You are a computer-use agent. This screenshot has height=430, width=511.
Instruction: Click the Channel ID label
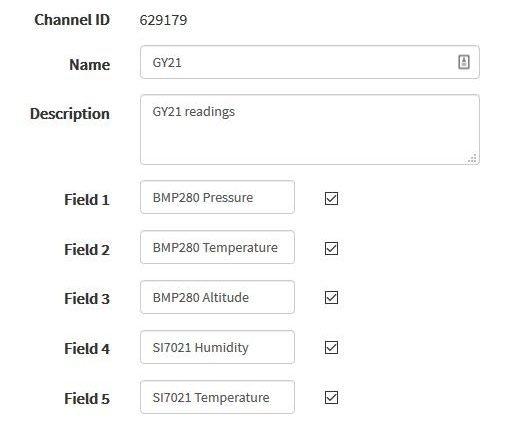pos(72,20)
